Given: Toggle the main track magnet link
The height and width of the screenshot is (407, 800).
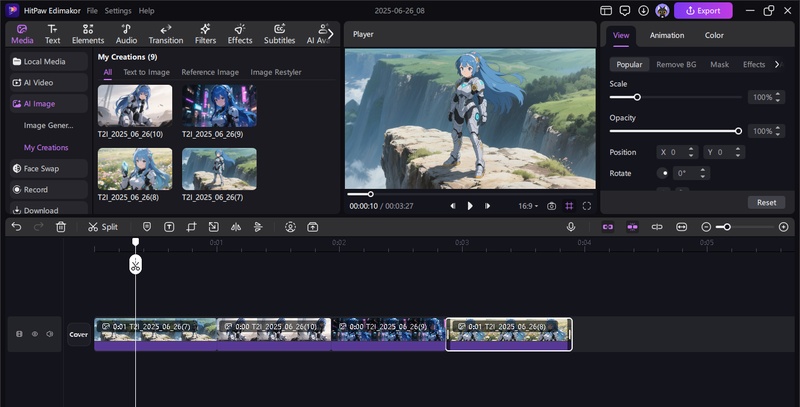Looking at the screenshot, I should tap(608, 227).
